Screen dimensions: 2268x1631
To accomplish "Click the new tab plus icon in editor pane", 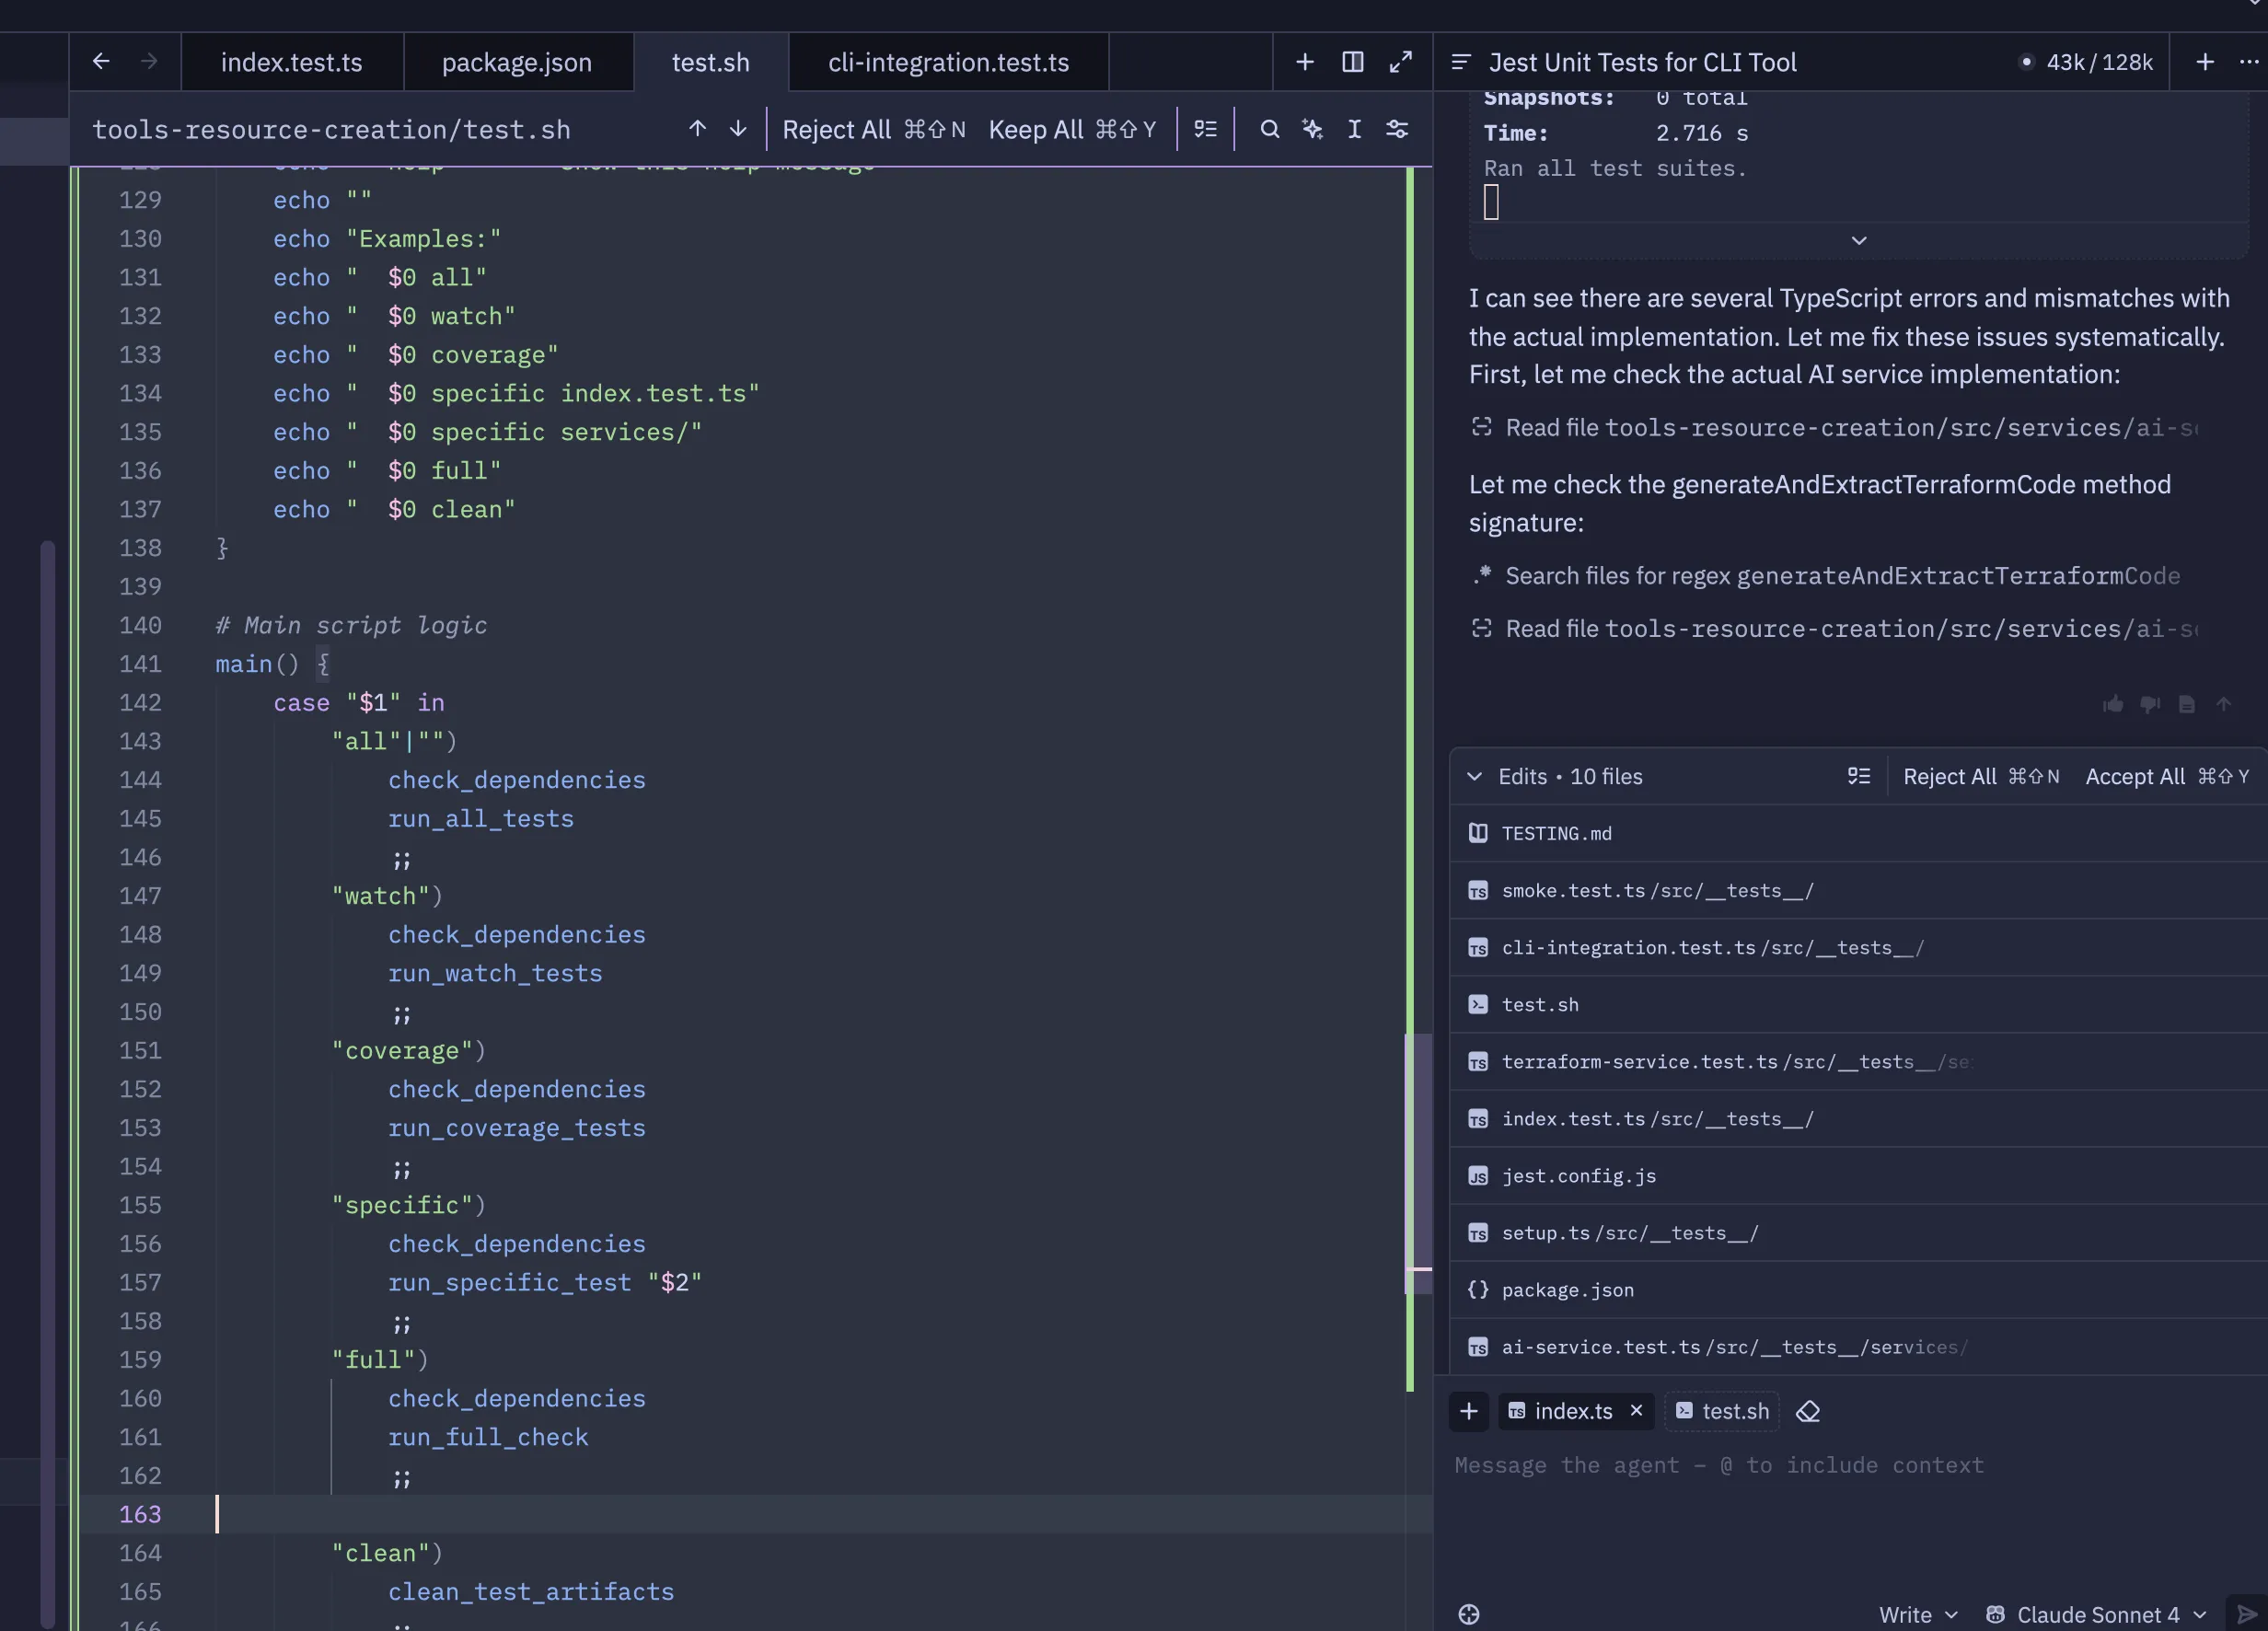I will click(x=1304, y=62).
